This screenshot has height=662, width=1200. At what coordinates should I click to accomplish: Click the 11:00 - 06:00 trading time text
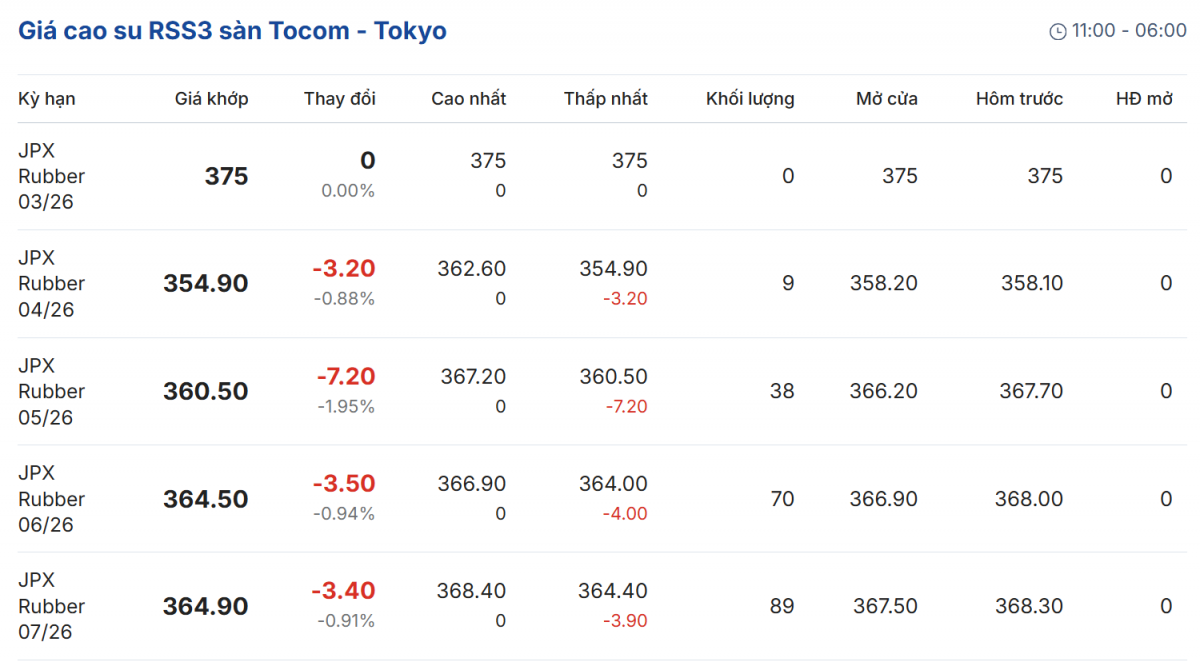[1129, 31]
